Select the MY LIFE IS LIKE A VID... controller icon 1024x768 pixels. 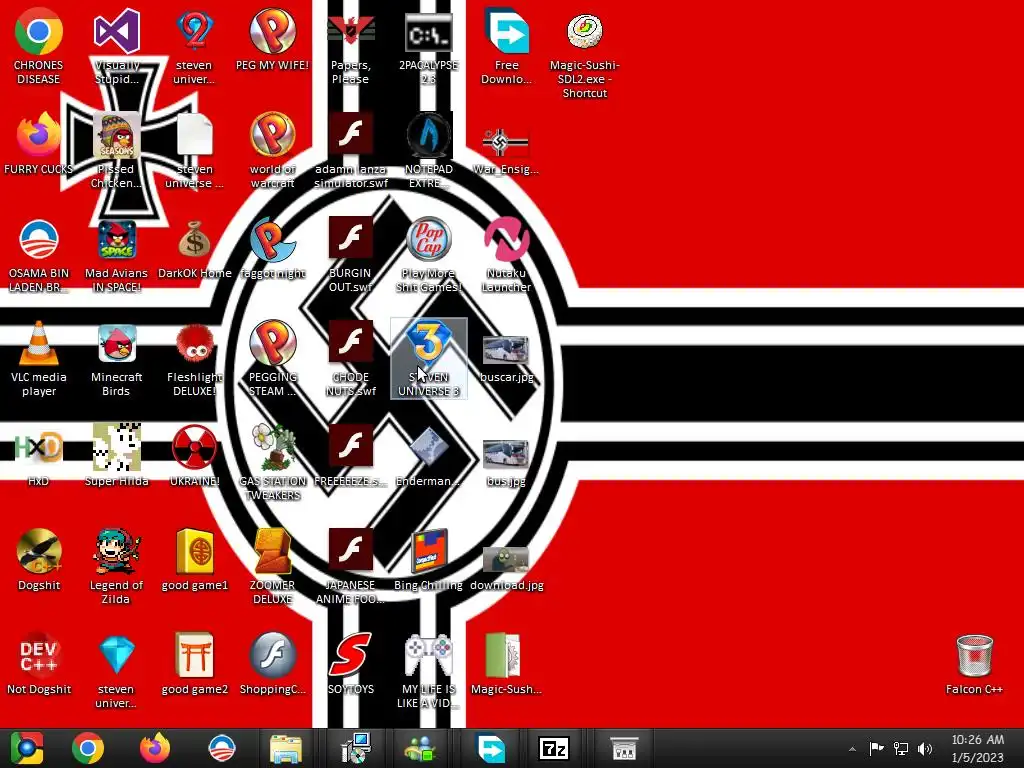(x=428, y=670)
